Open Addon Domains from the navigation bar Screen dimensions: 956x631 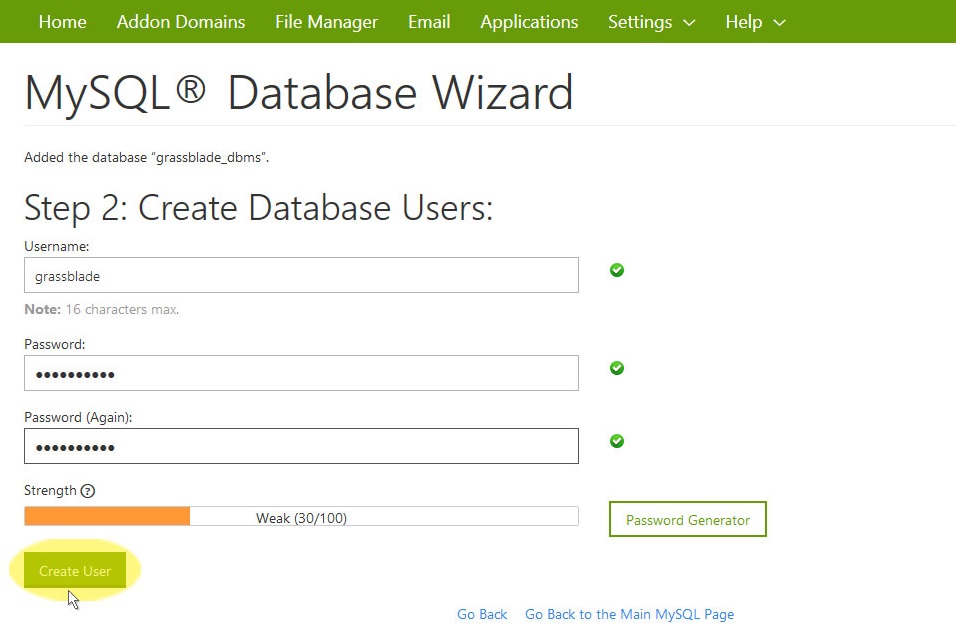click(x=180, y=22)
